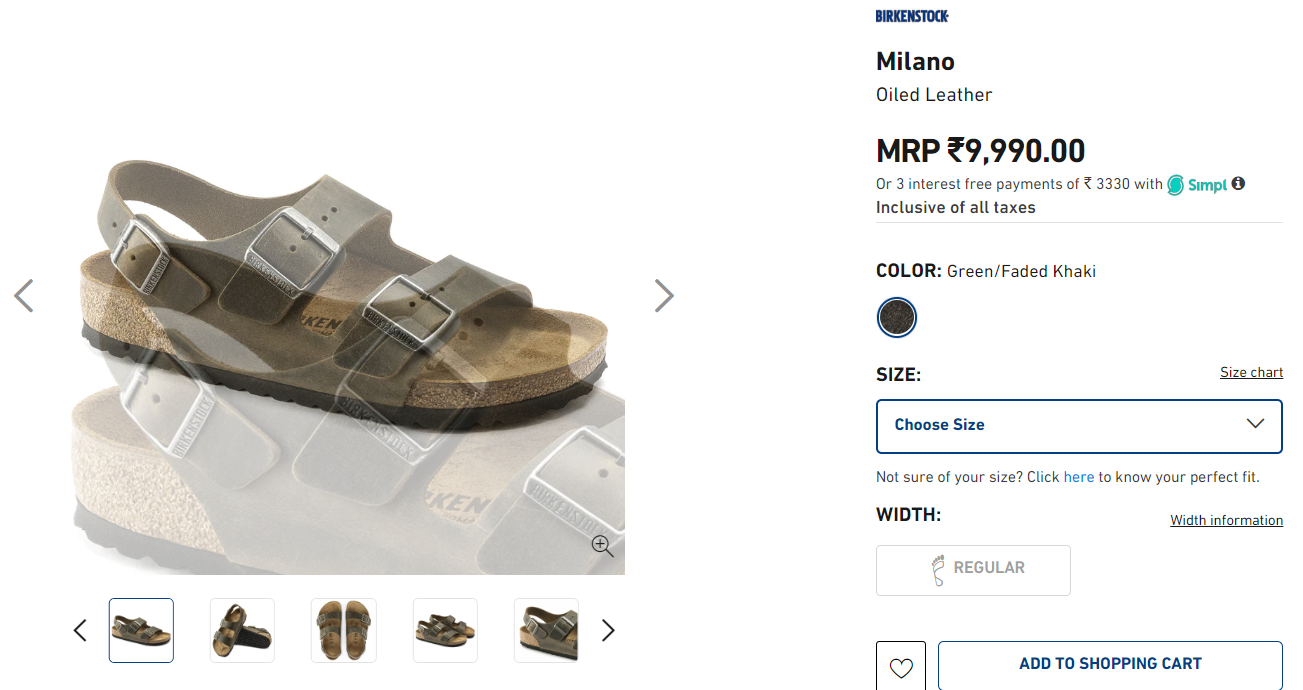Image resolution: width=1303 pixels, height=690 pixels.
Task: Toggle the Milano sandal onto your wishlist
Action: coord(900,668)
